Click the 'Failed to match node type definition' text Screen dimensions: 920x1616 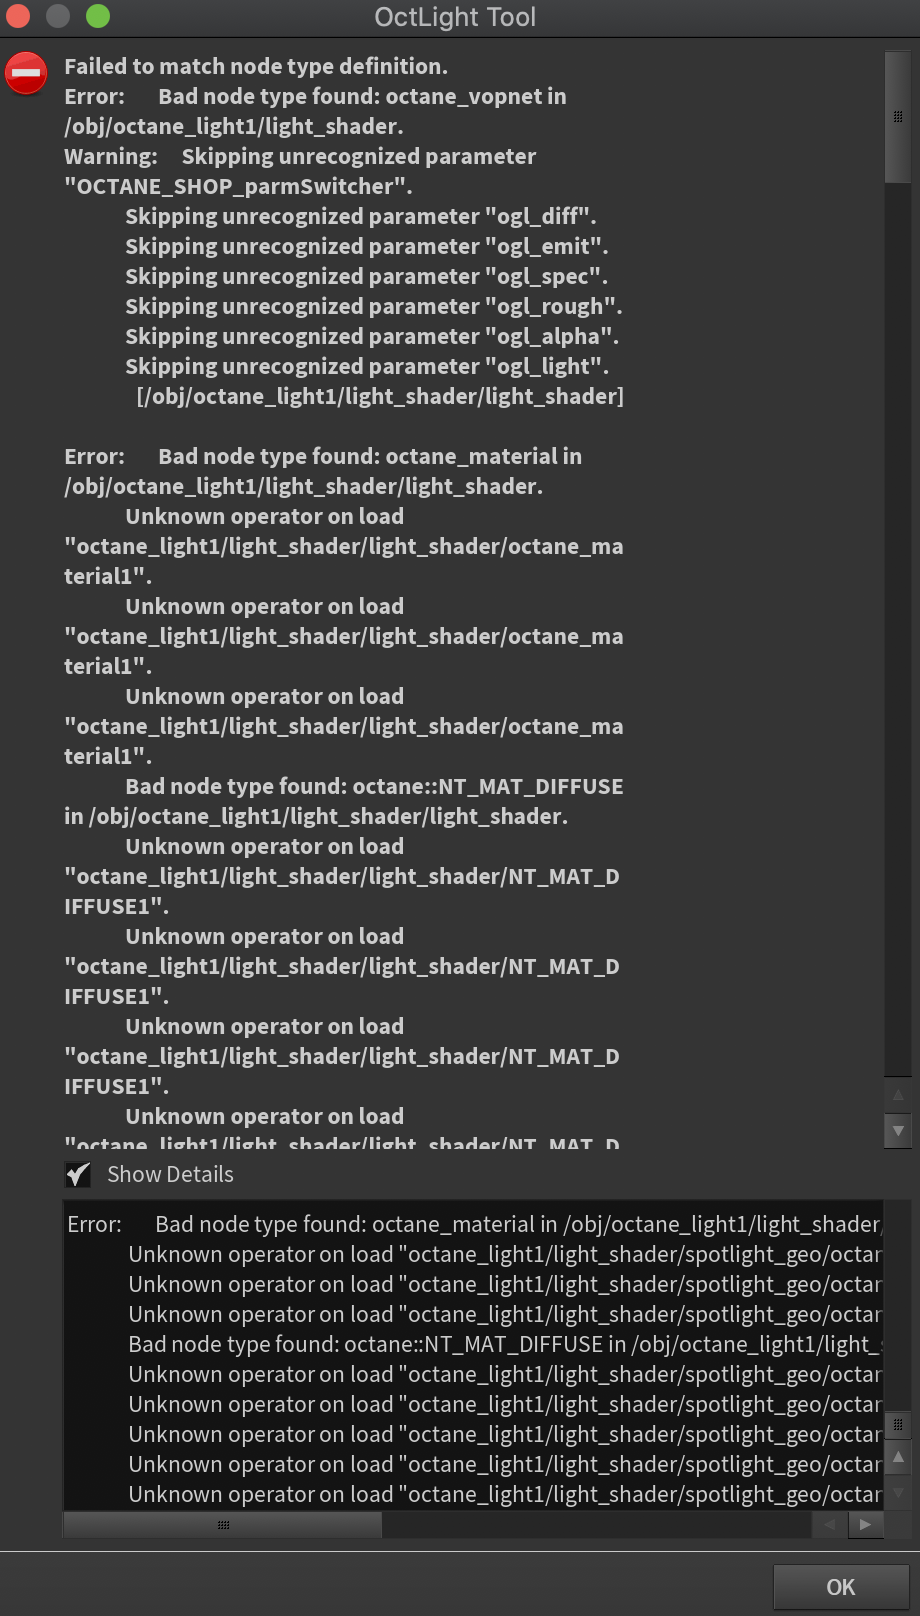click(x=256, y=66)
